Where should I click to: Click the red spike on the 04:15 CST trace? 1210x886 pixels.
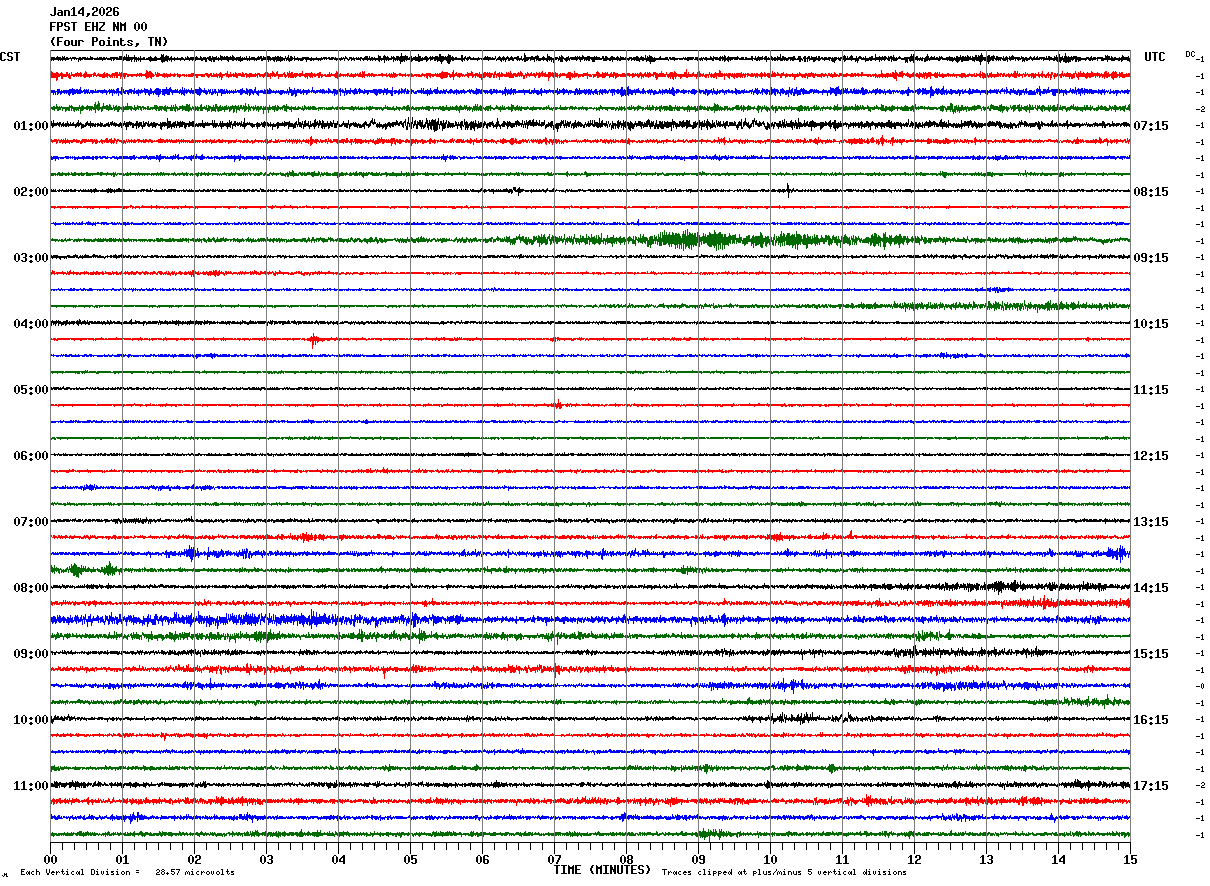(x=314, y=340)
